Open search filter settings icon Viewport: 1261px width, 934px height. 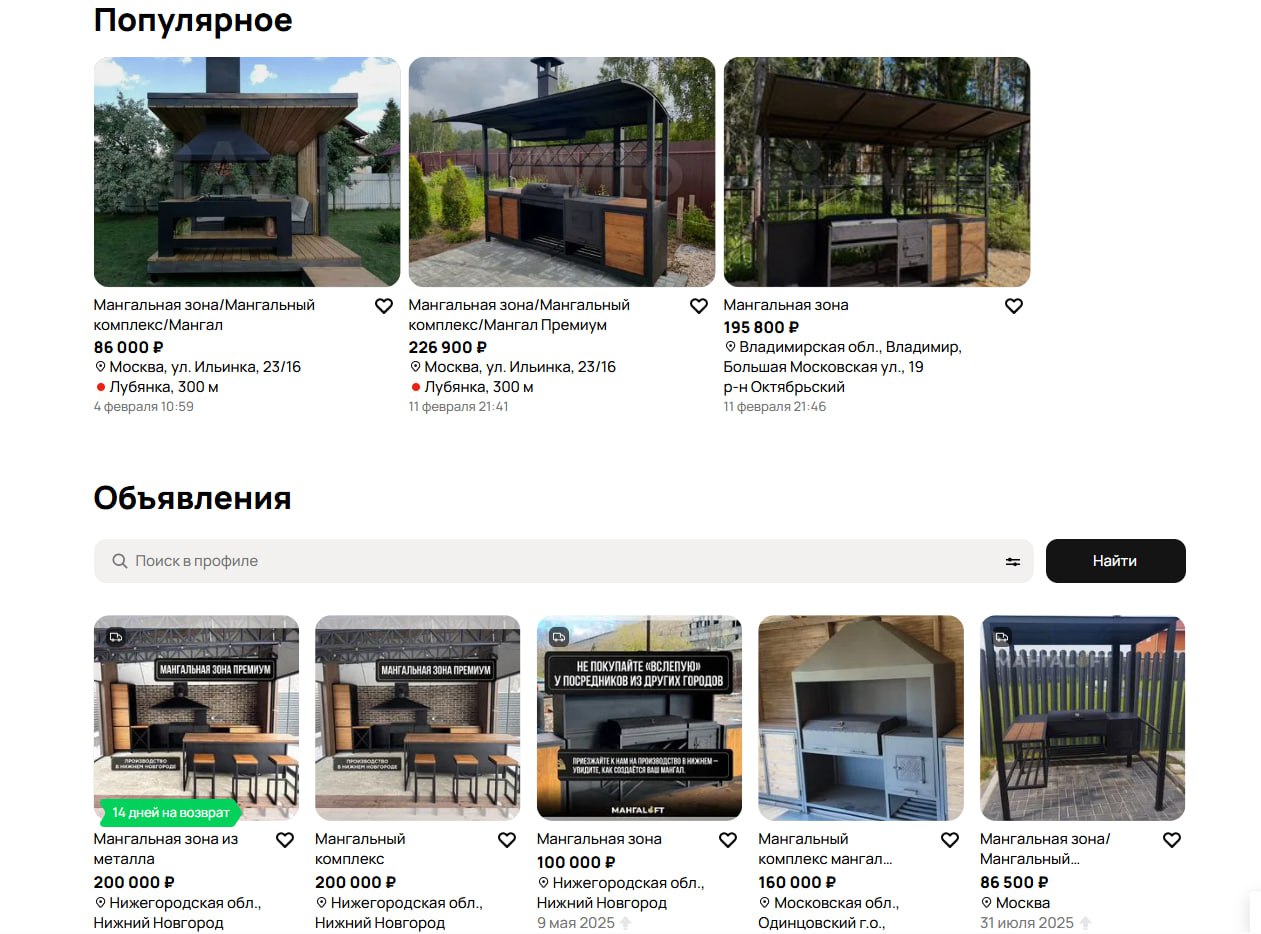point(1013,562)
